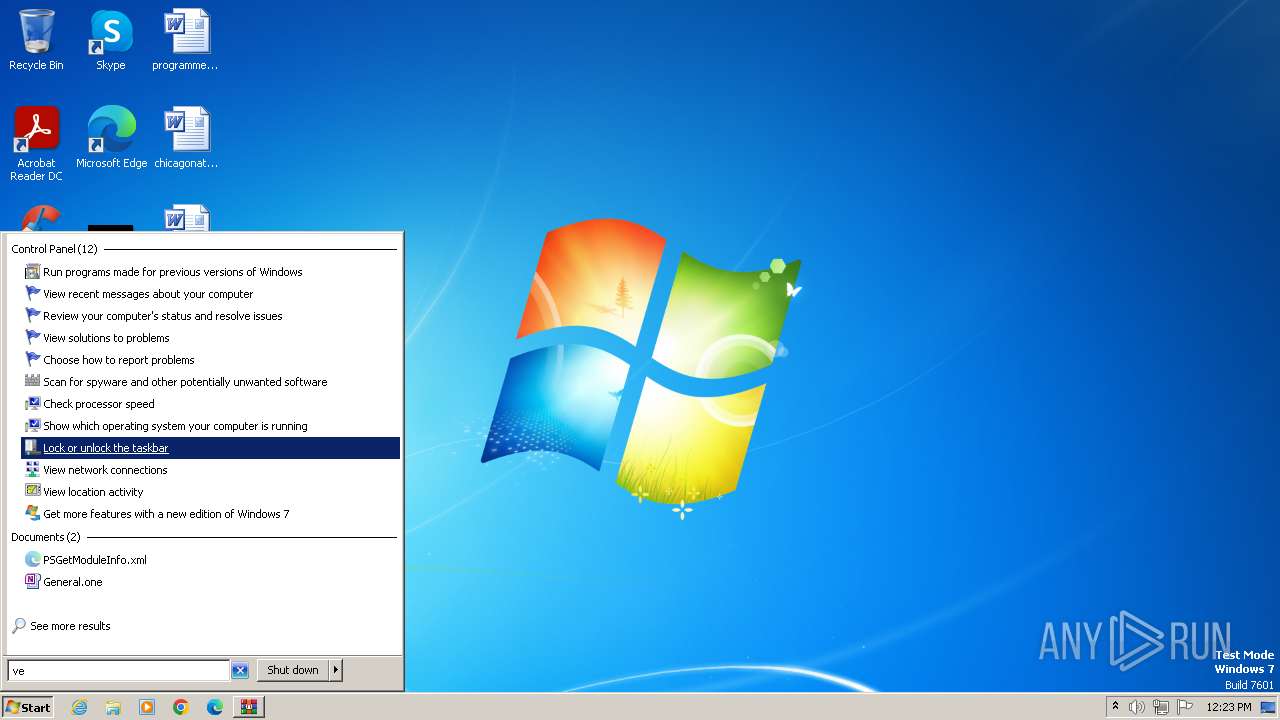This screenshot has width=1280, height=720.
Task: Select Lock or unlock the taskbar
Action: pyautogui.click(x=210, y=448)
